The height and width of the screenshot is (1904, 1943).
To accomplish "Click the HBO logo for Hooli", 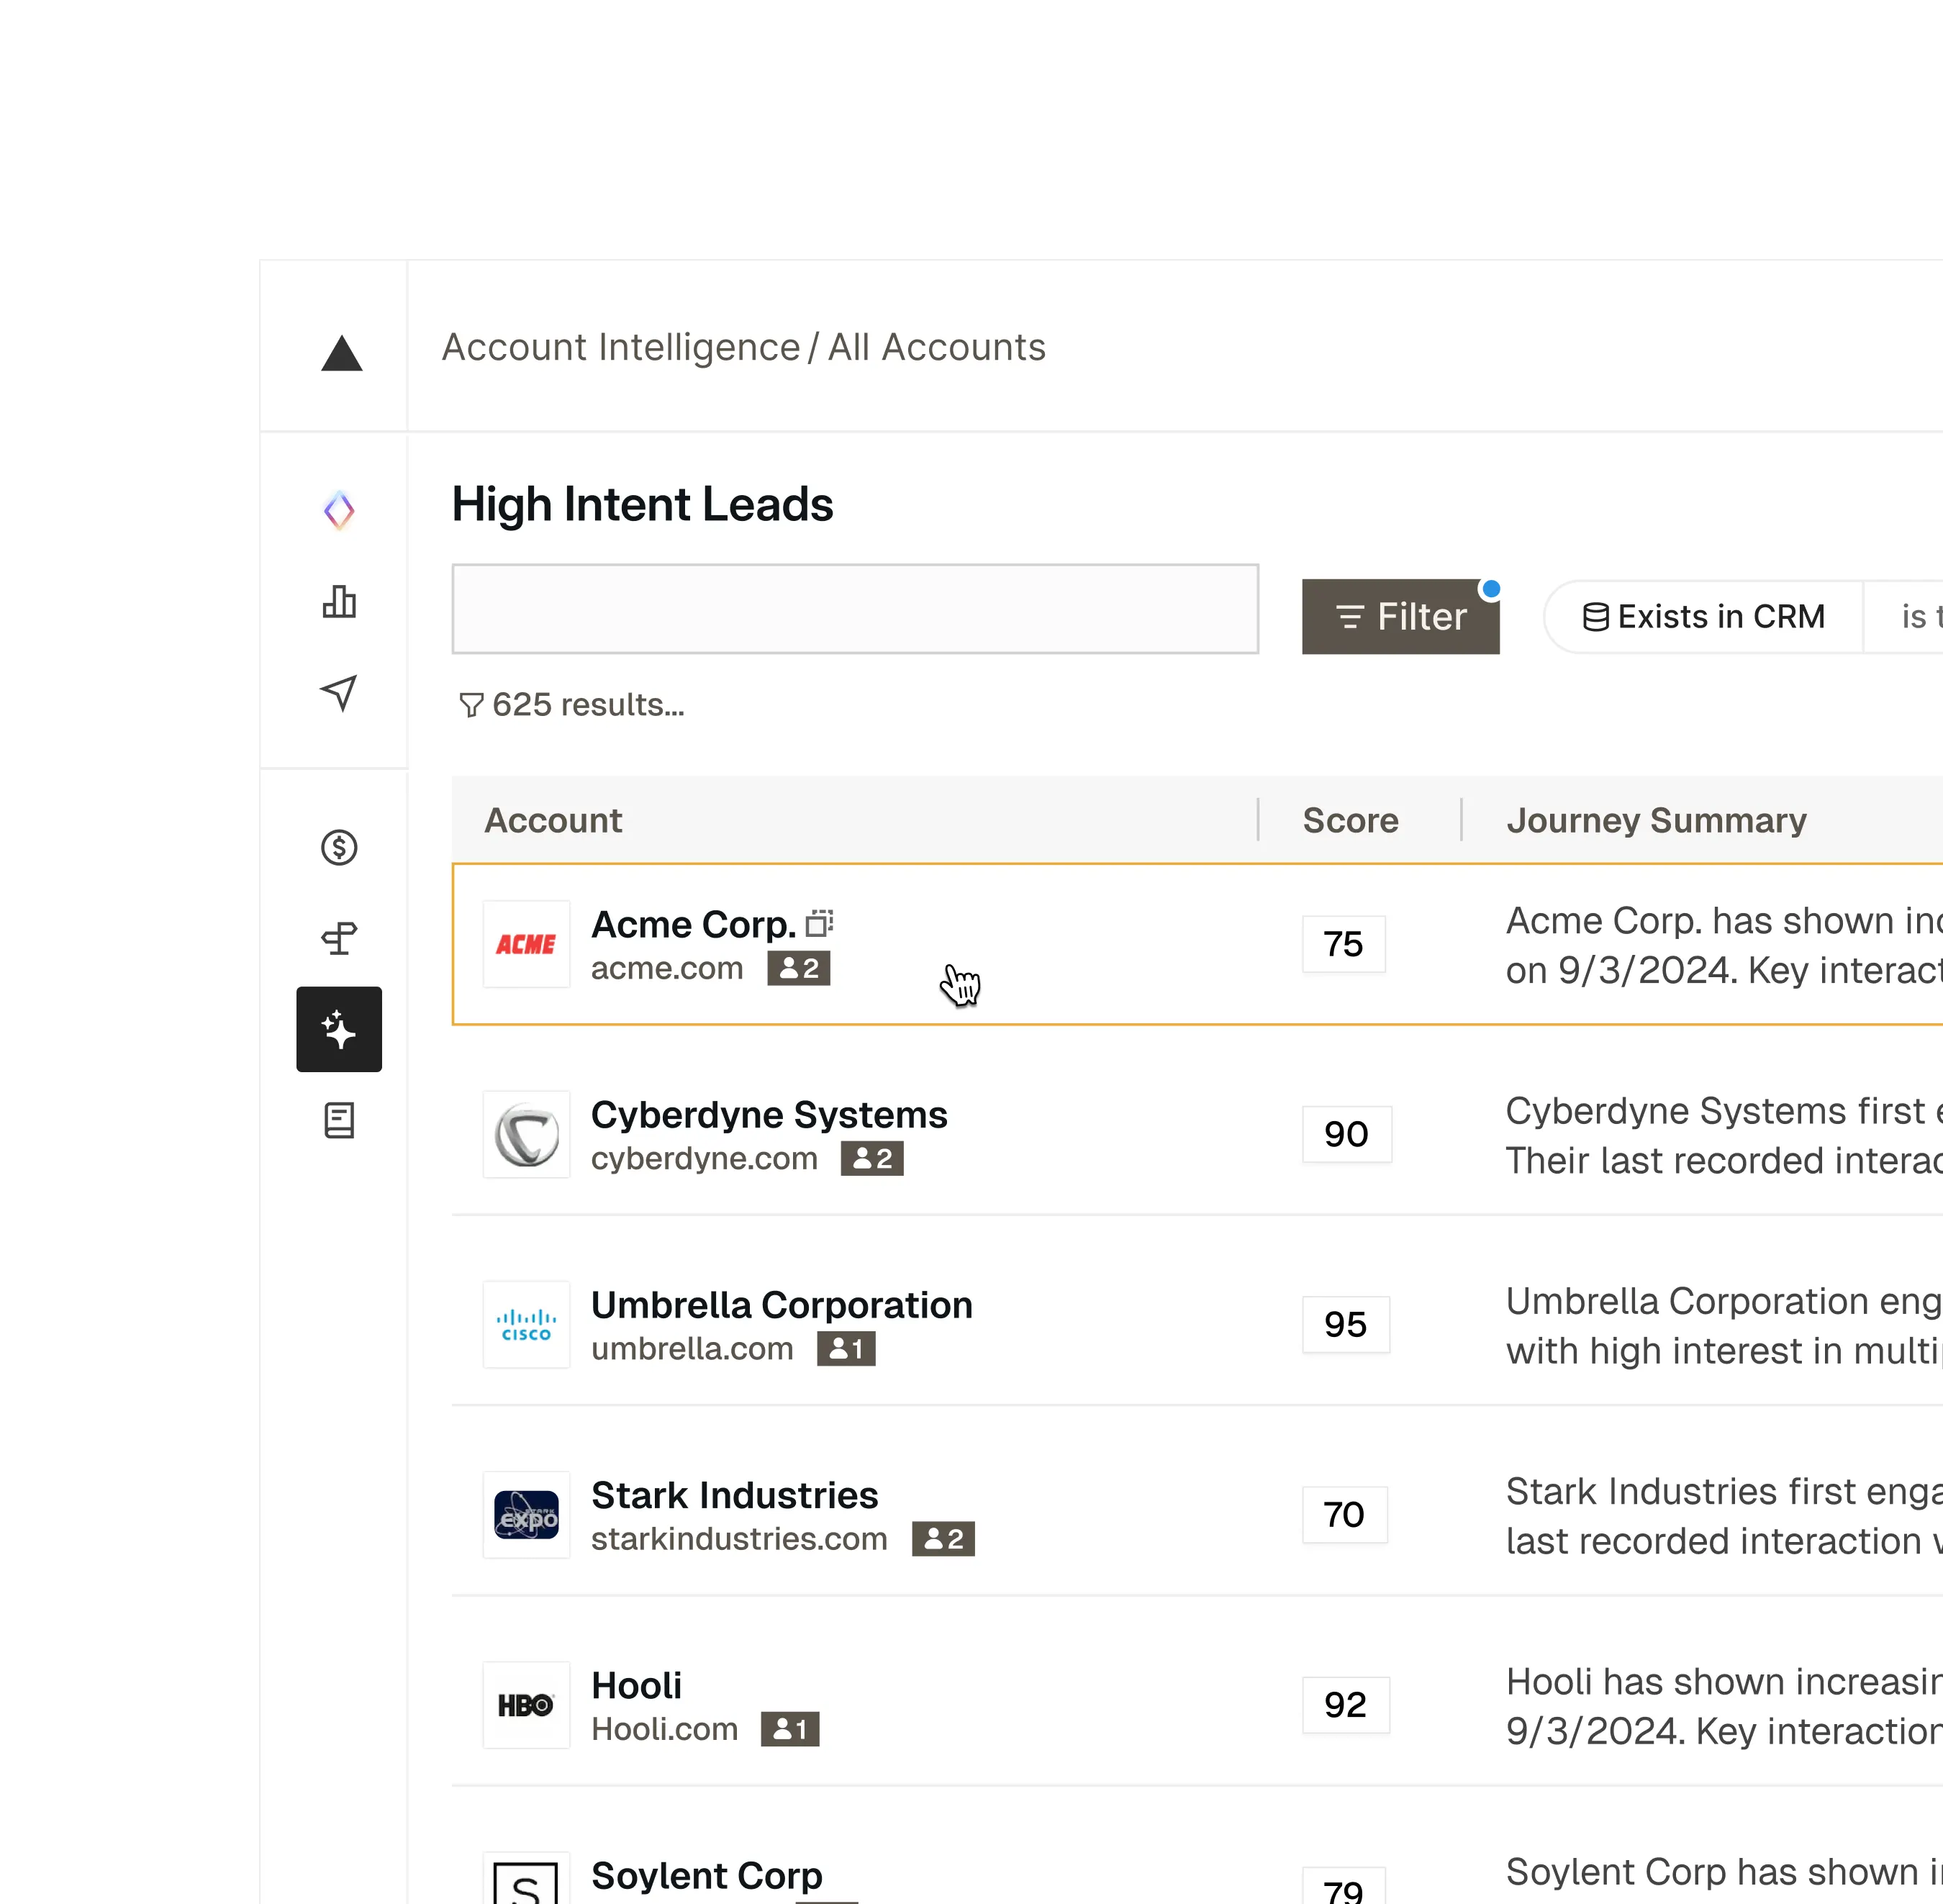I will coord(526,1705).
